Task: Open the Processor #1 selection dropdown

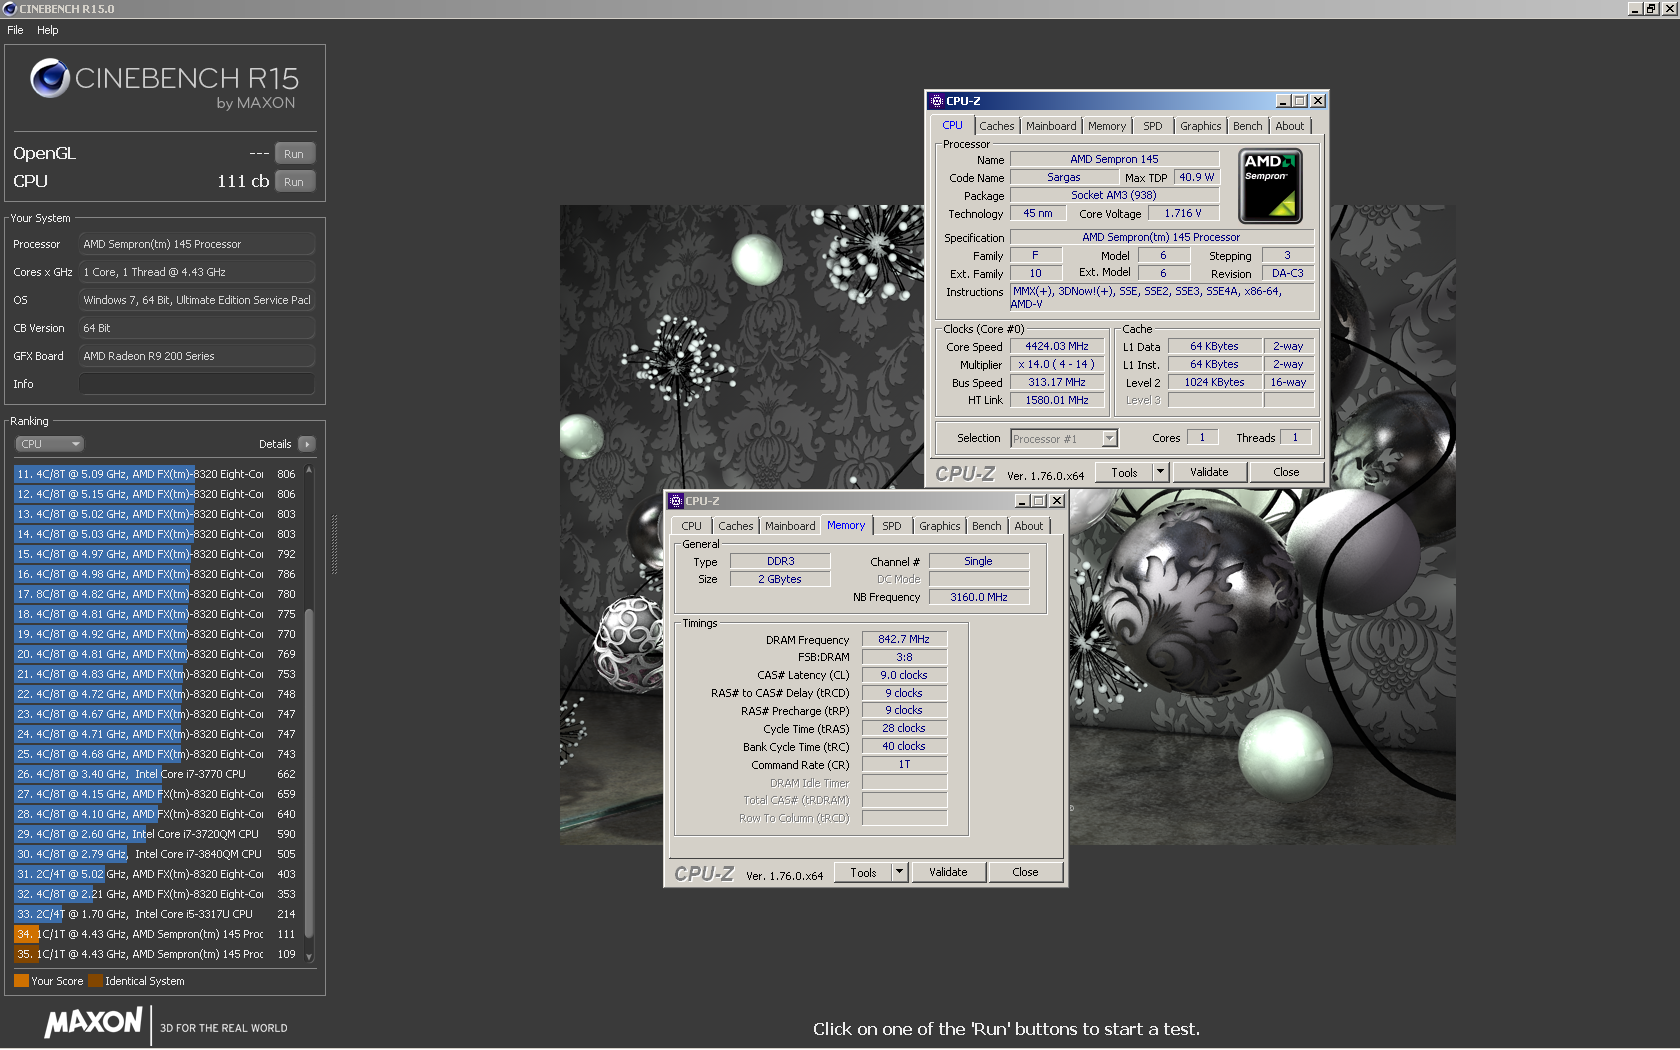Action: pos(1064,439)
